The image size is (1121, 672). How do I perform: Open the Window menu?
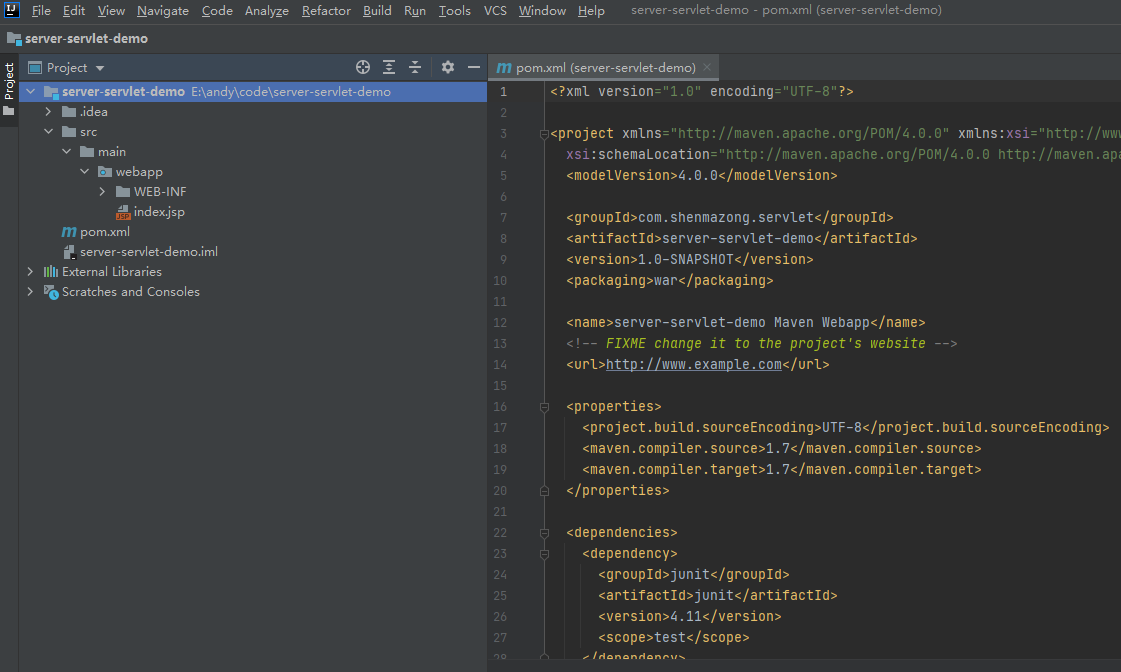[542, 11]
